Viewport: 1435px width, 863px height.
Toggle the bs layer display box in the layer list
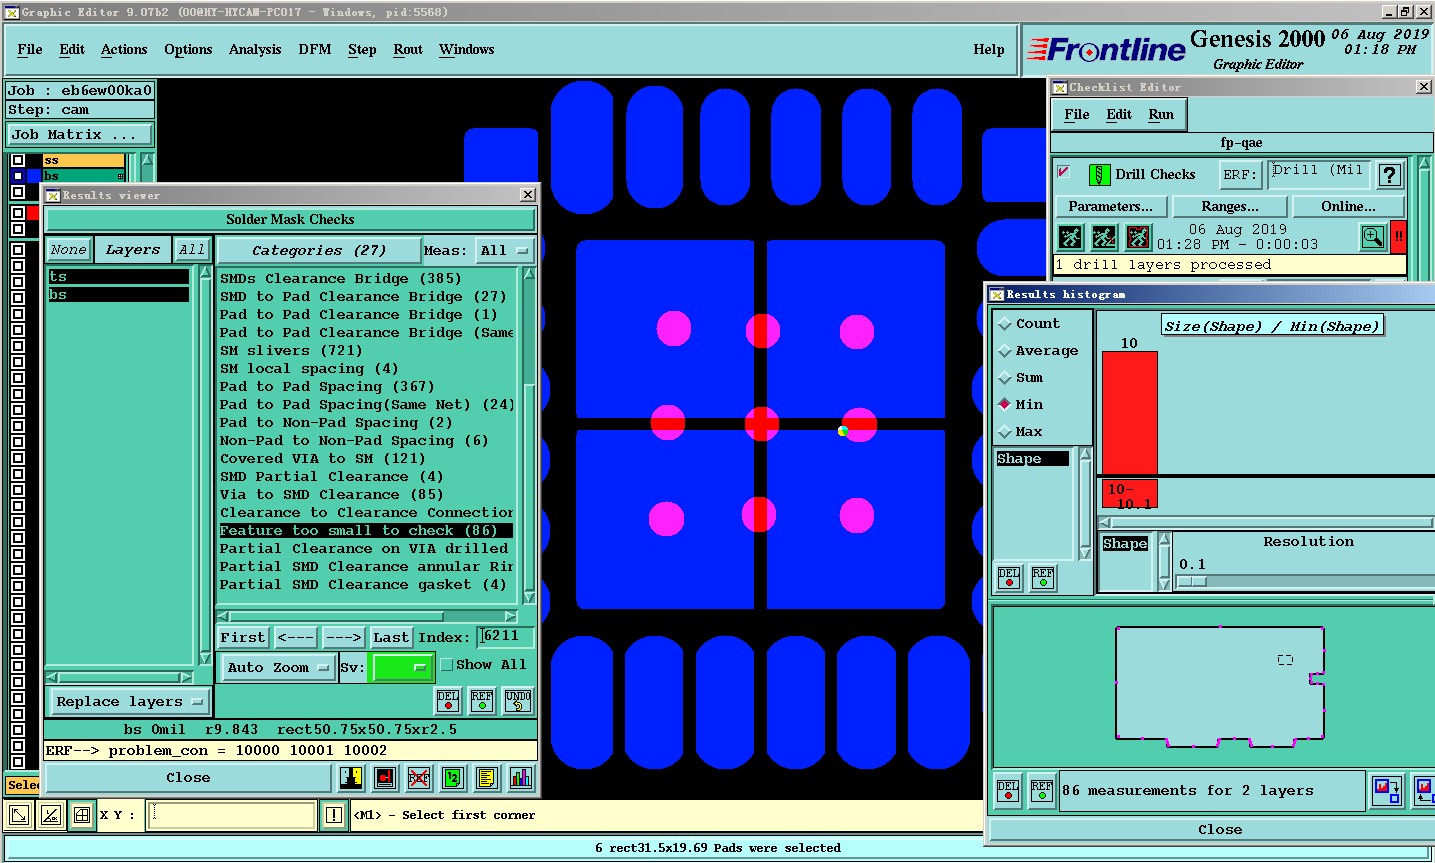(18, 176)
